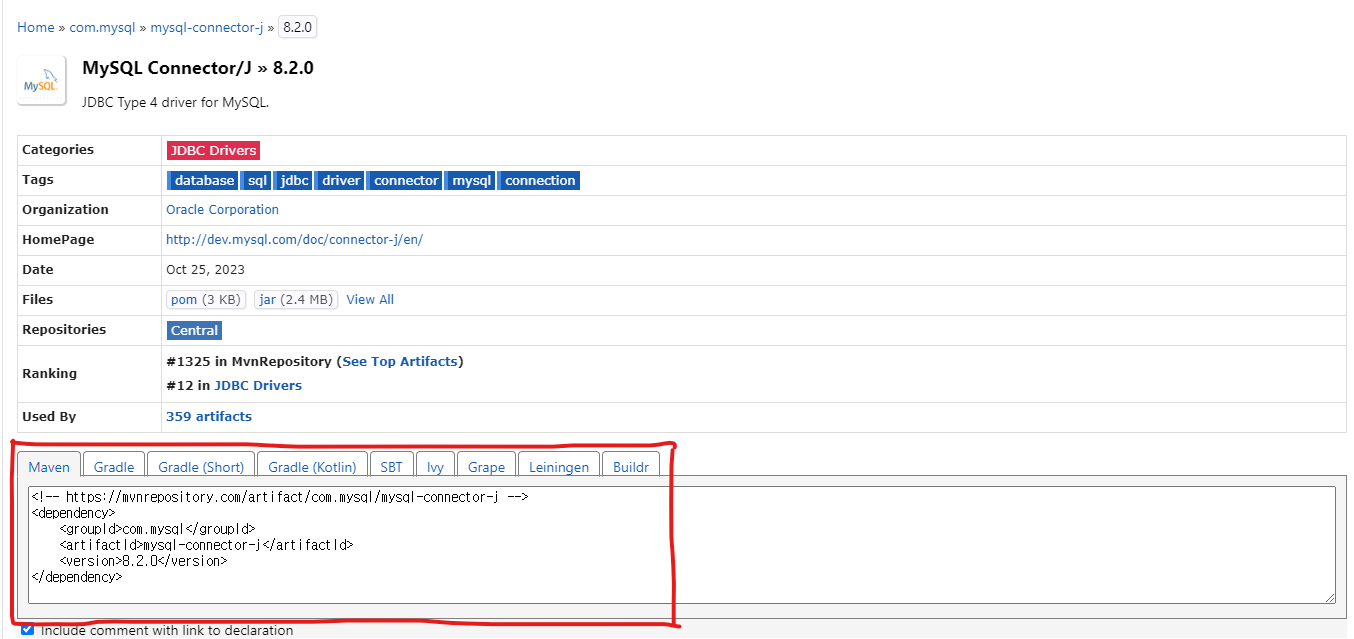The height and width of the screenshot is (639, 1354).
Task: Open the 359 artifacts Used By page
Action: coord(209,416)
